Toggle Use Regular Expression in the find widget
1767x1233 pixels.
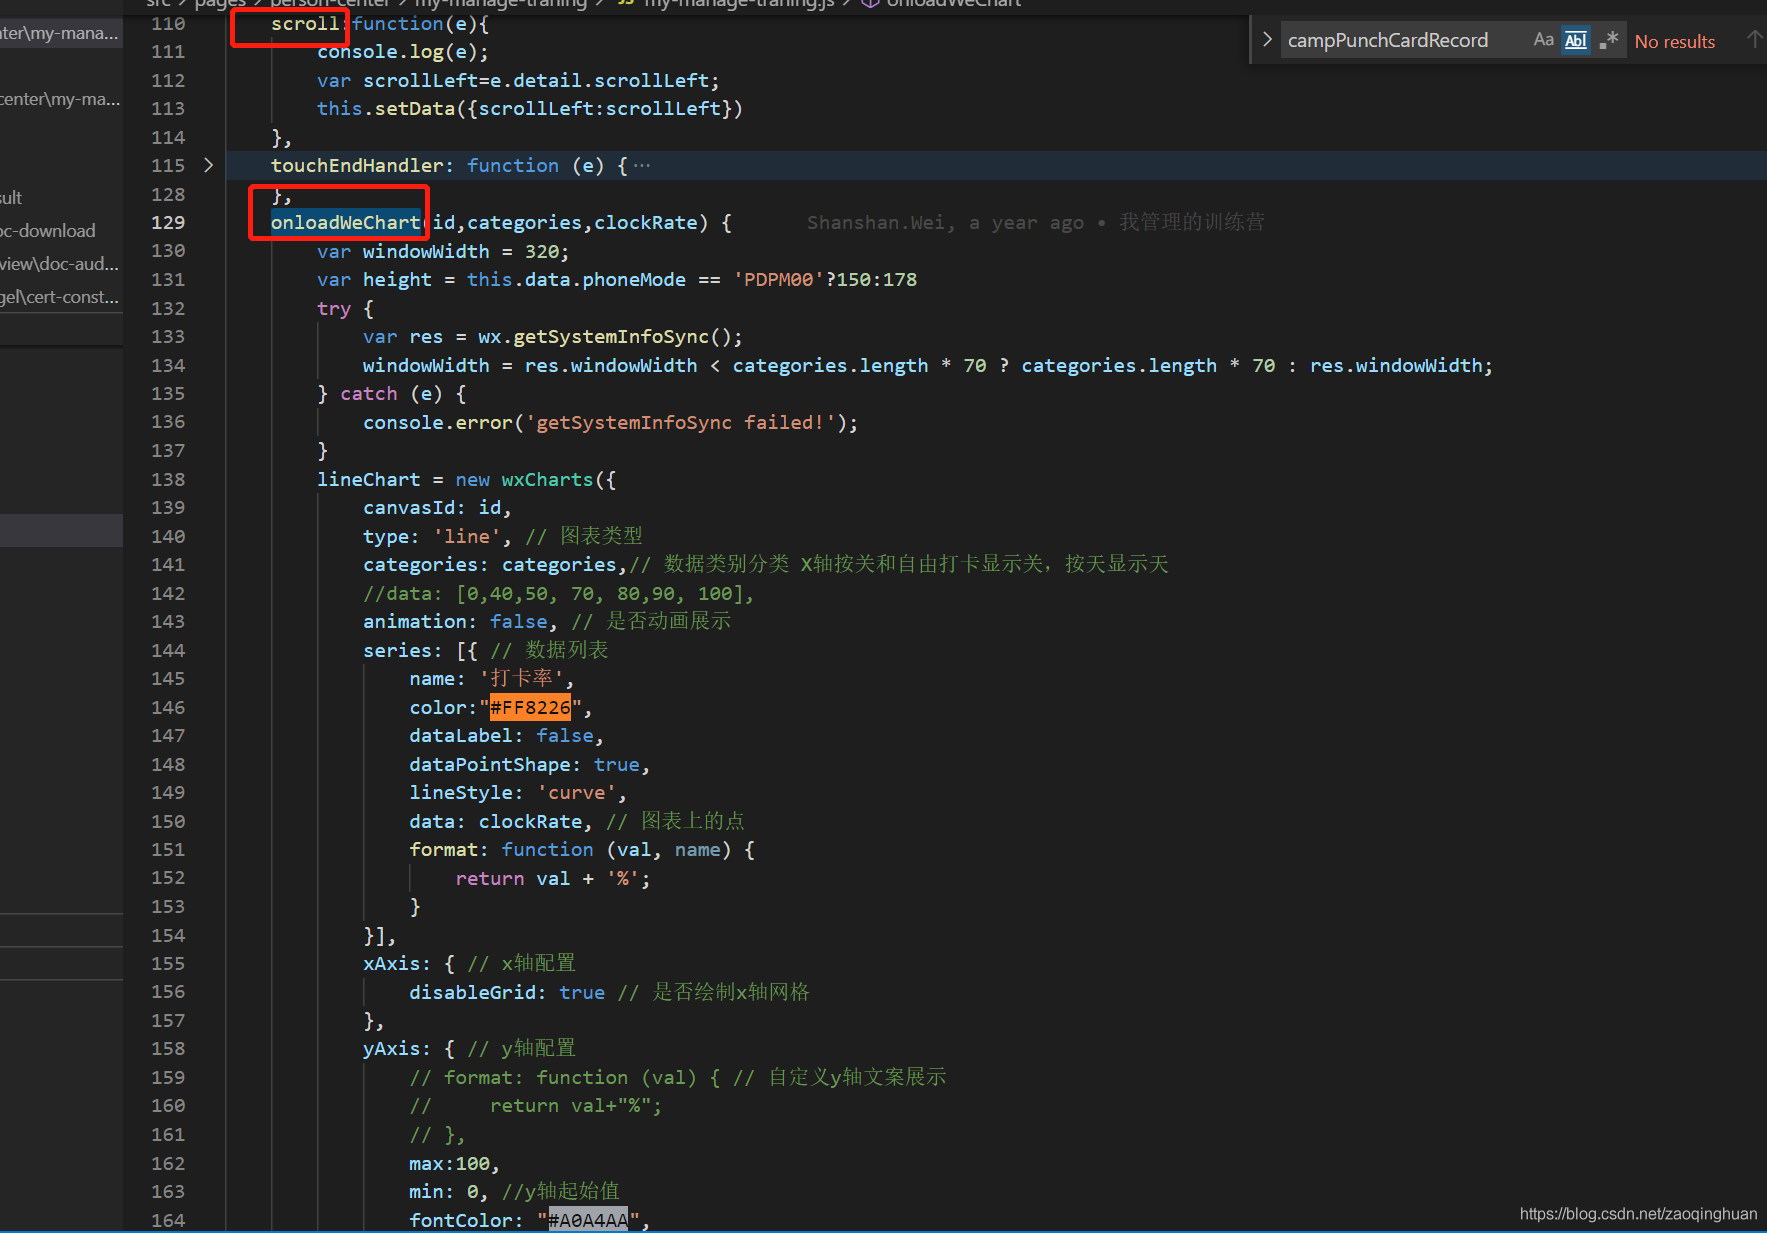click(1609, 40)
